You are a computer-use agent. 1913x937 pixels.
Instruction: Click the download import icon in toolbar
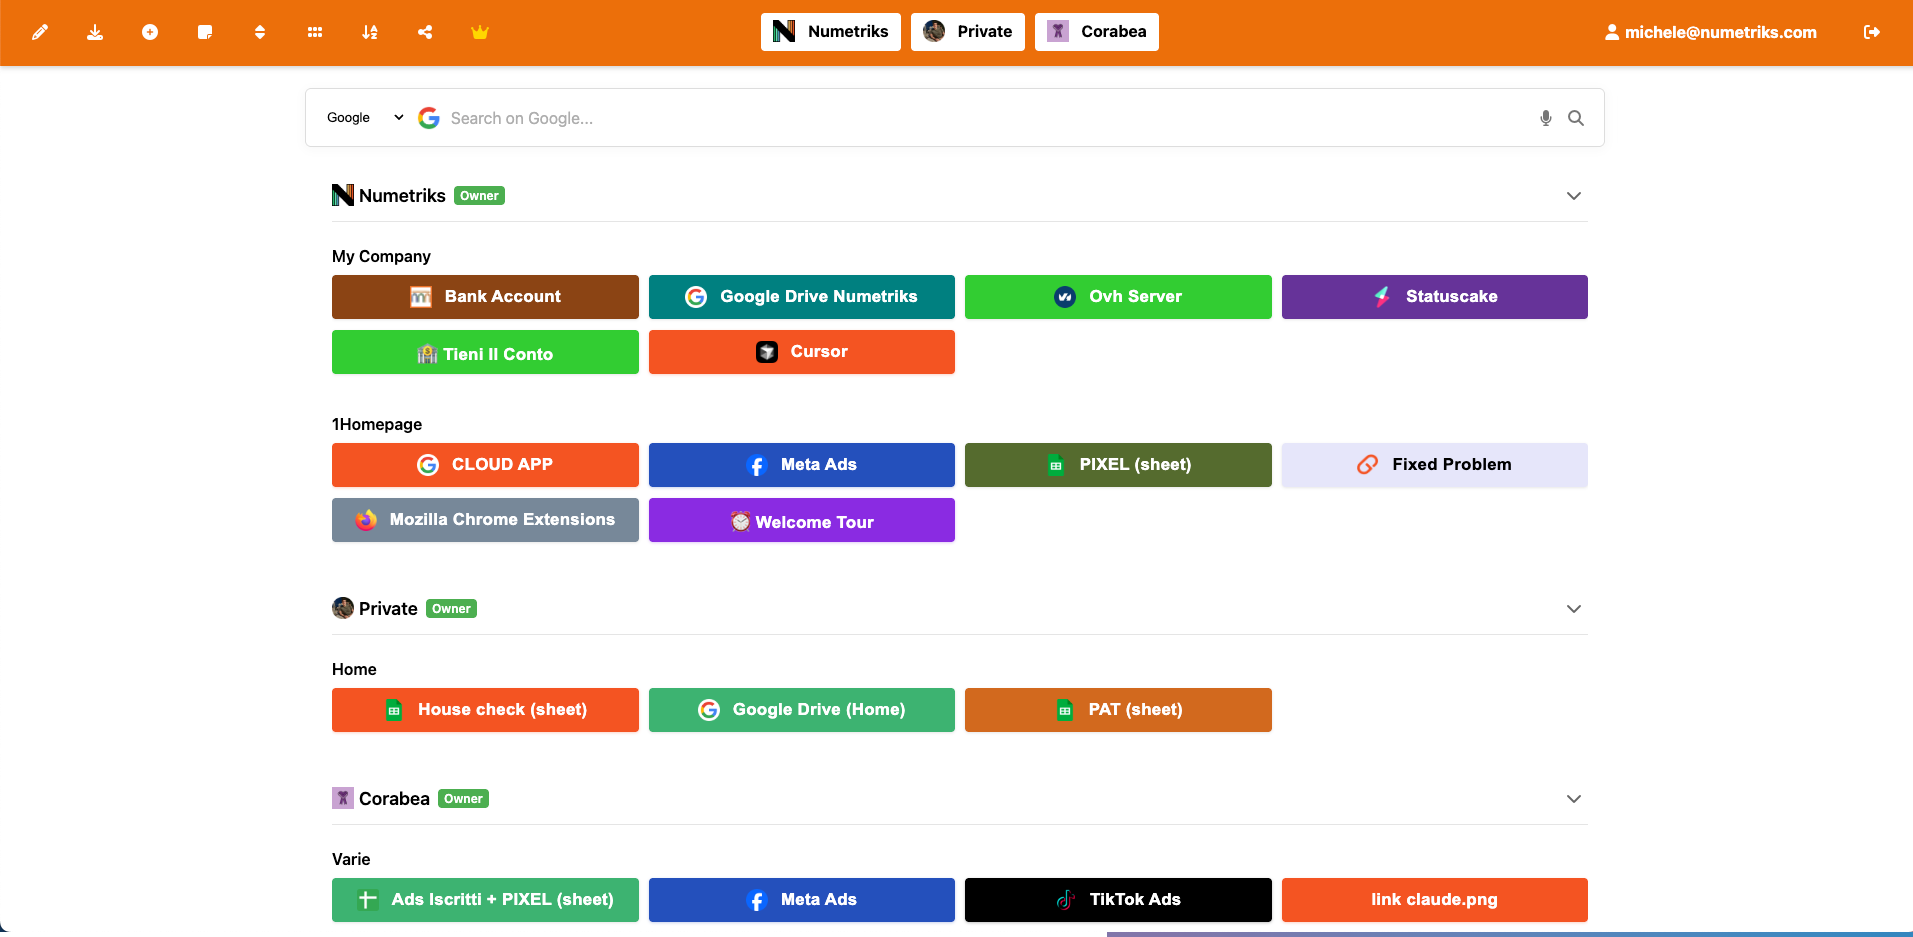95,32
